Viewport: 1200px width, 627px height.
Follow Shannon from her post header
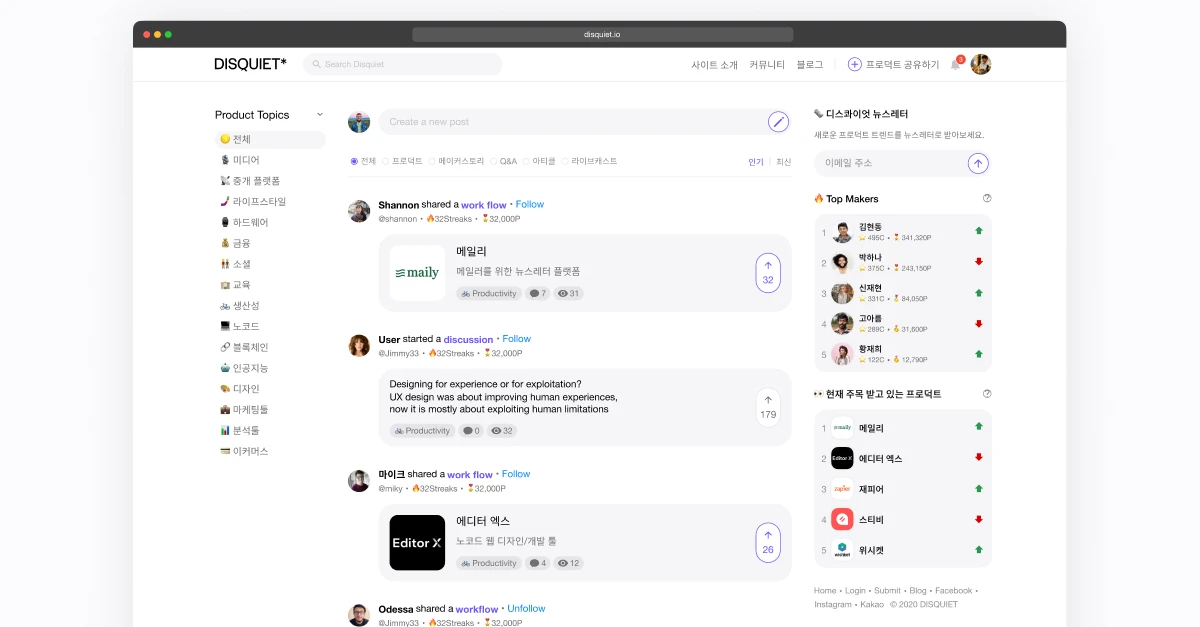pyautogui.click(x=530, y=204)
